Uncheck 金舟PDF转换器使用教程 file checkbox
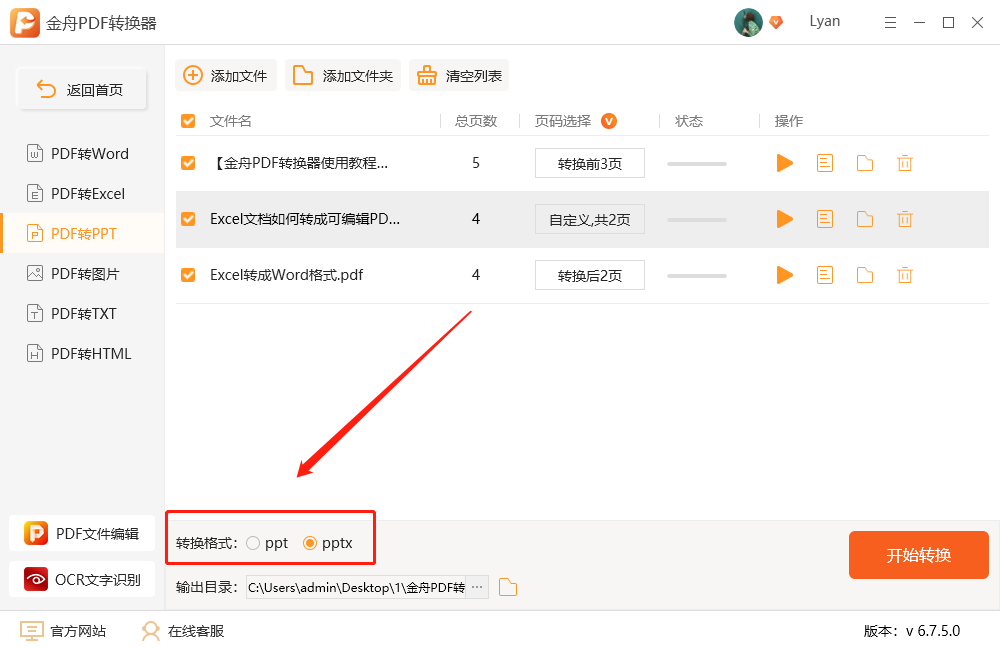 pos(188,163)
